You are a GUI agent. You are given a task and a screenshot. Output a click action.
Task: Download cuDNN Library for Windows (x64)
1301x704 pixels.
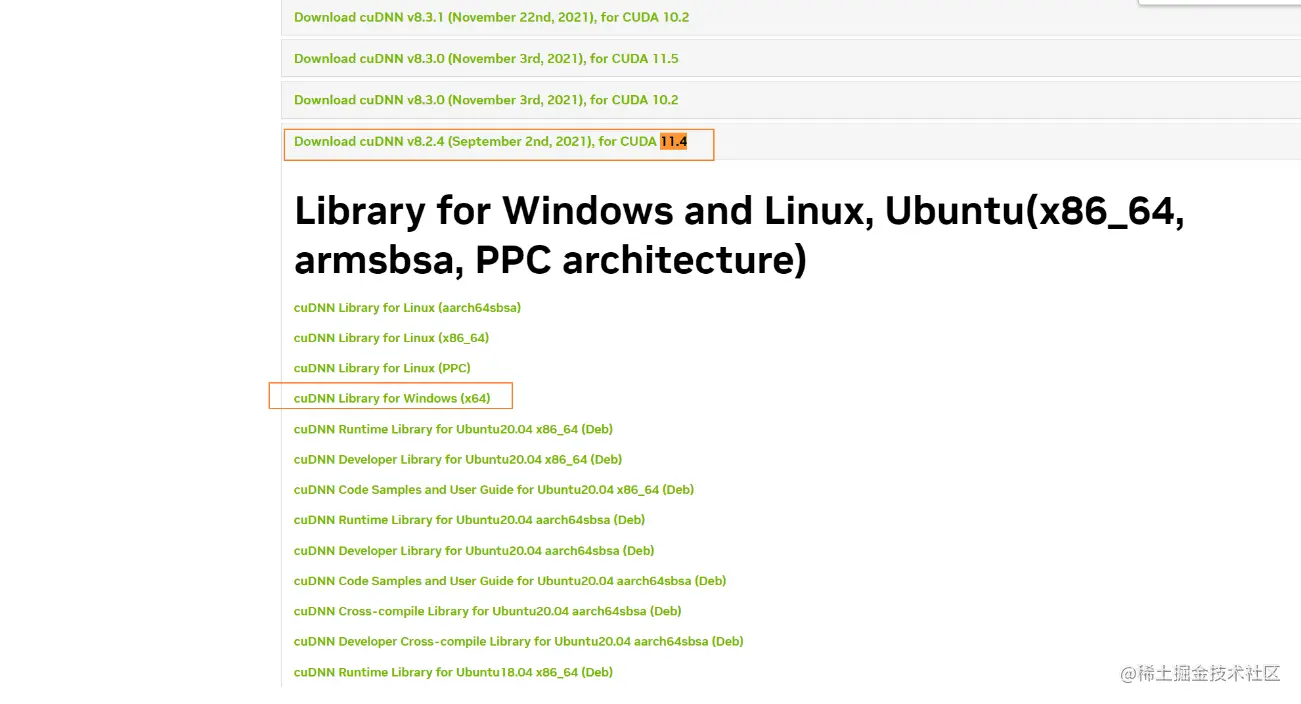coord(392,398)
